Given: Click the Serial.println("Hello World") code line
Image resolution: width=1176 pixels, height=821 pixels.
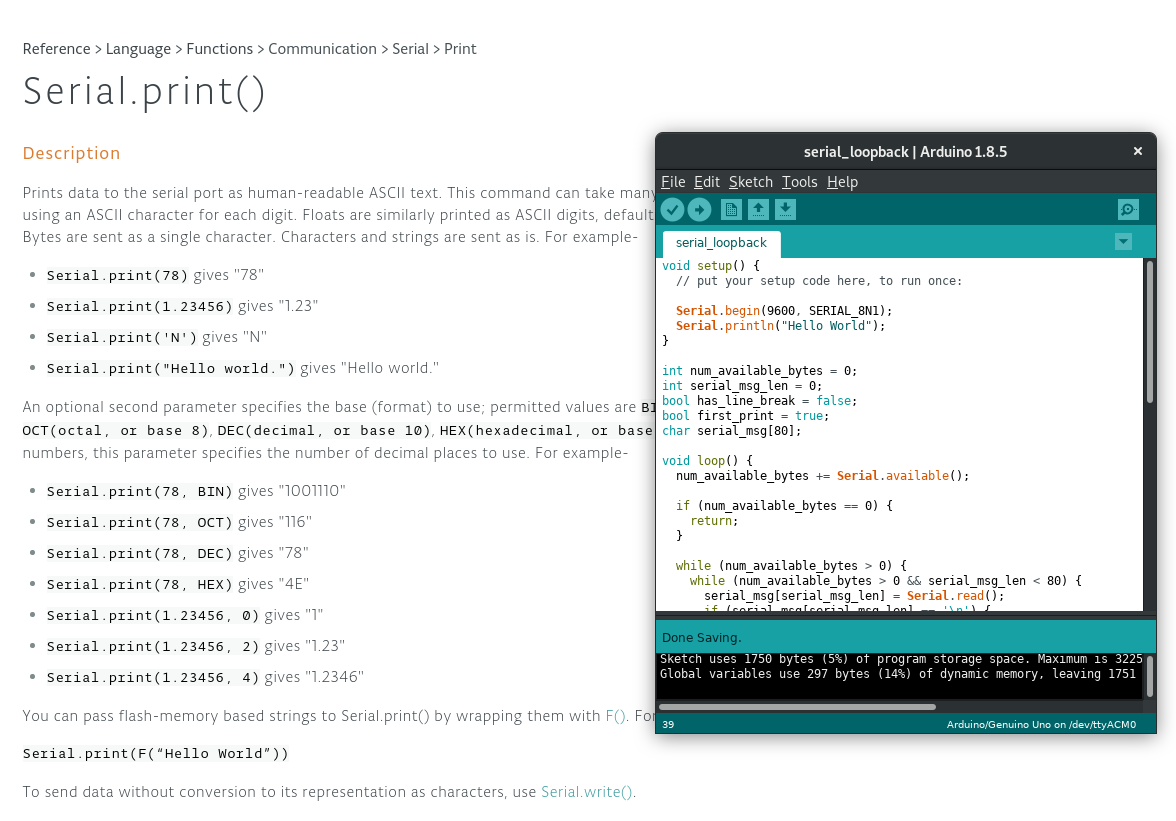Looking at the screenshot, I should click(x=781, y=325).
